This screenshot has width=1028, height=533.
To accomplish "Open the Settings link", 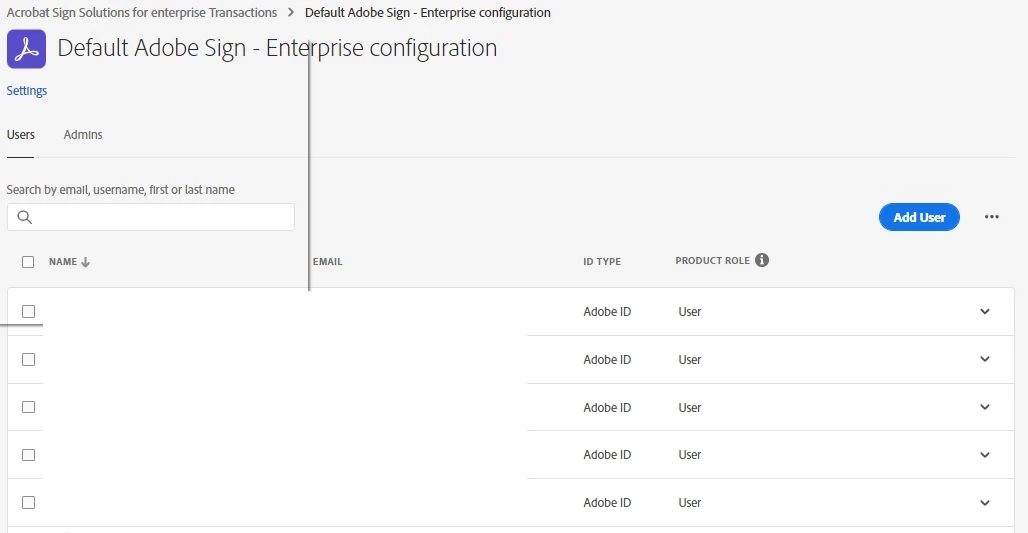I will tap(27, 91).
